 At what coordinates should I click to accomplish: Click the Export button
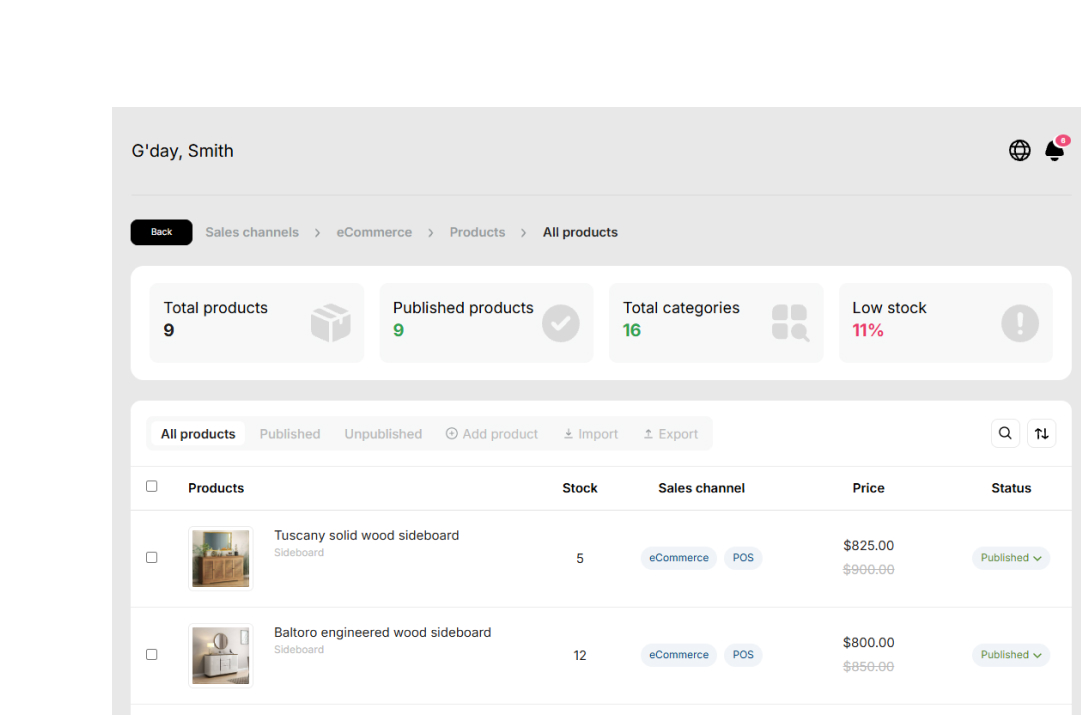click(x=671, y=434)
